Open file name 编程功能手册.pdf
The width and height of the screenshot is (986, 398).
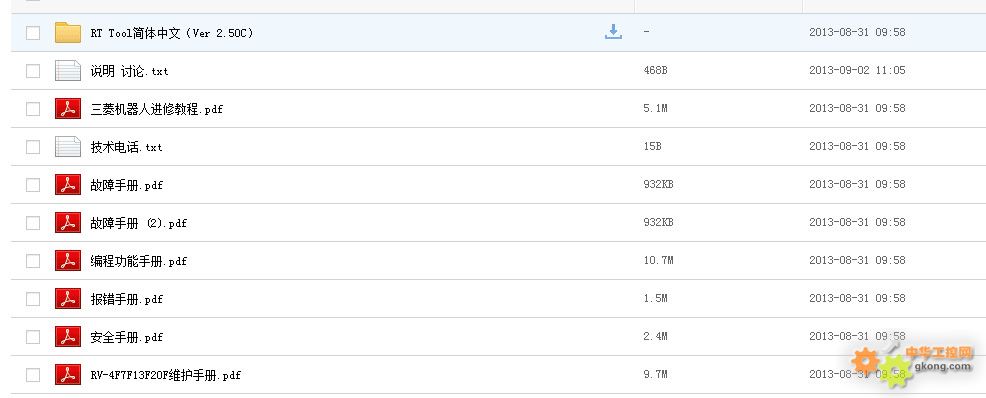pos(138,261)
